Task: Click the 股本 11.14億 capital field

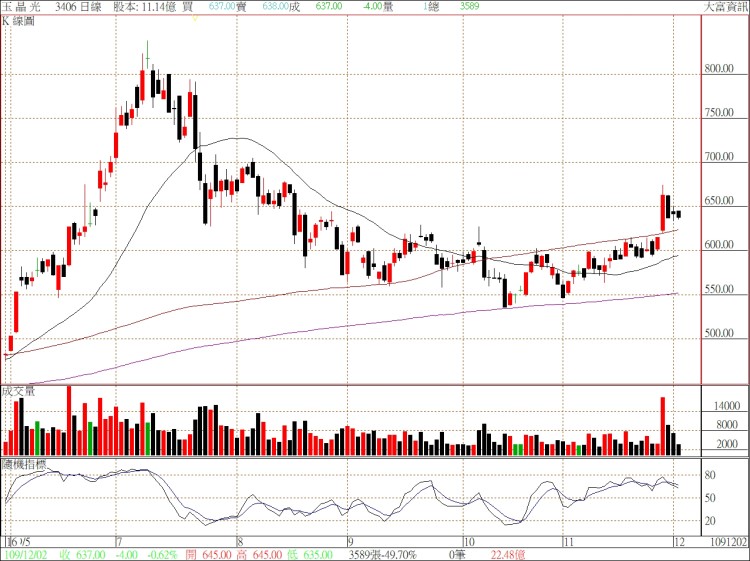Action: [x=144, y=6]
